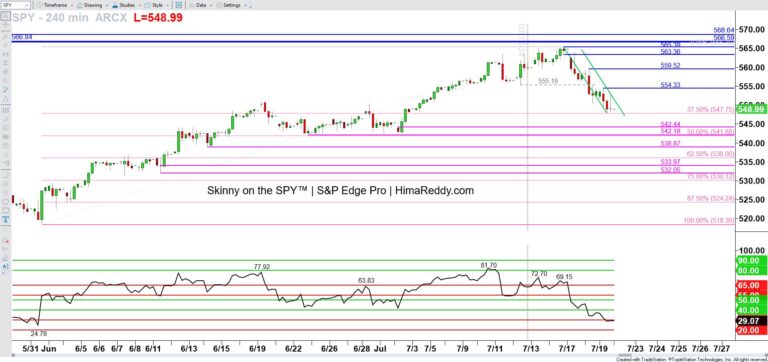Click the 570.00 price axis label
This screenshot has width=768, height=362.
pos(752,29)
